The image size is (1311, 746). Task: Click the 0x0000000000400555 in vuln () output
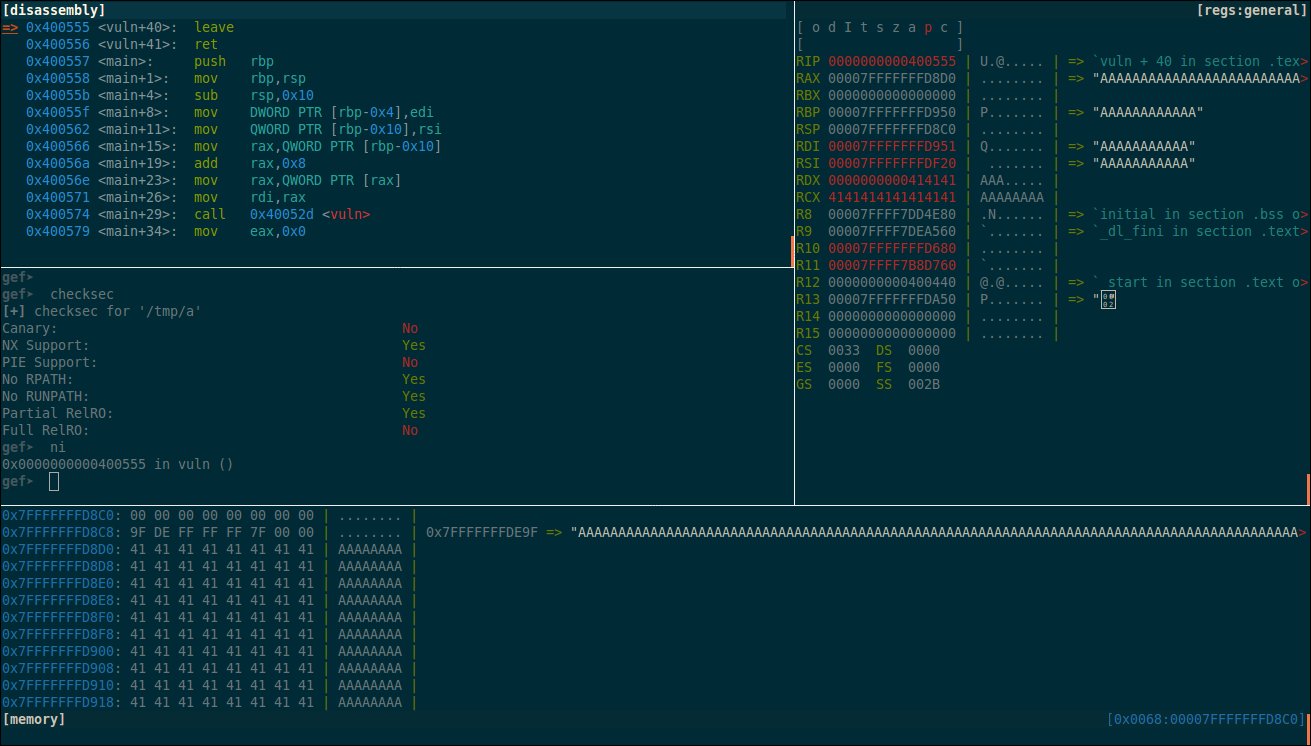tap(118, 464)
